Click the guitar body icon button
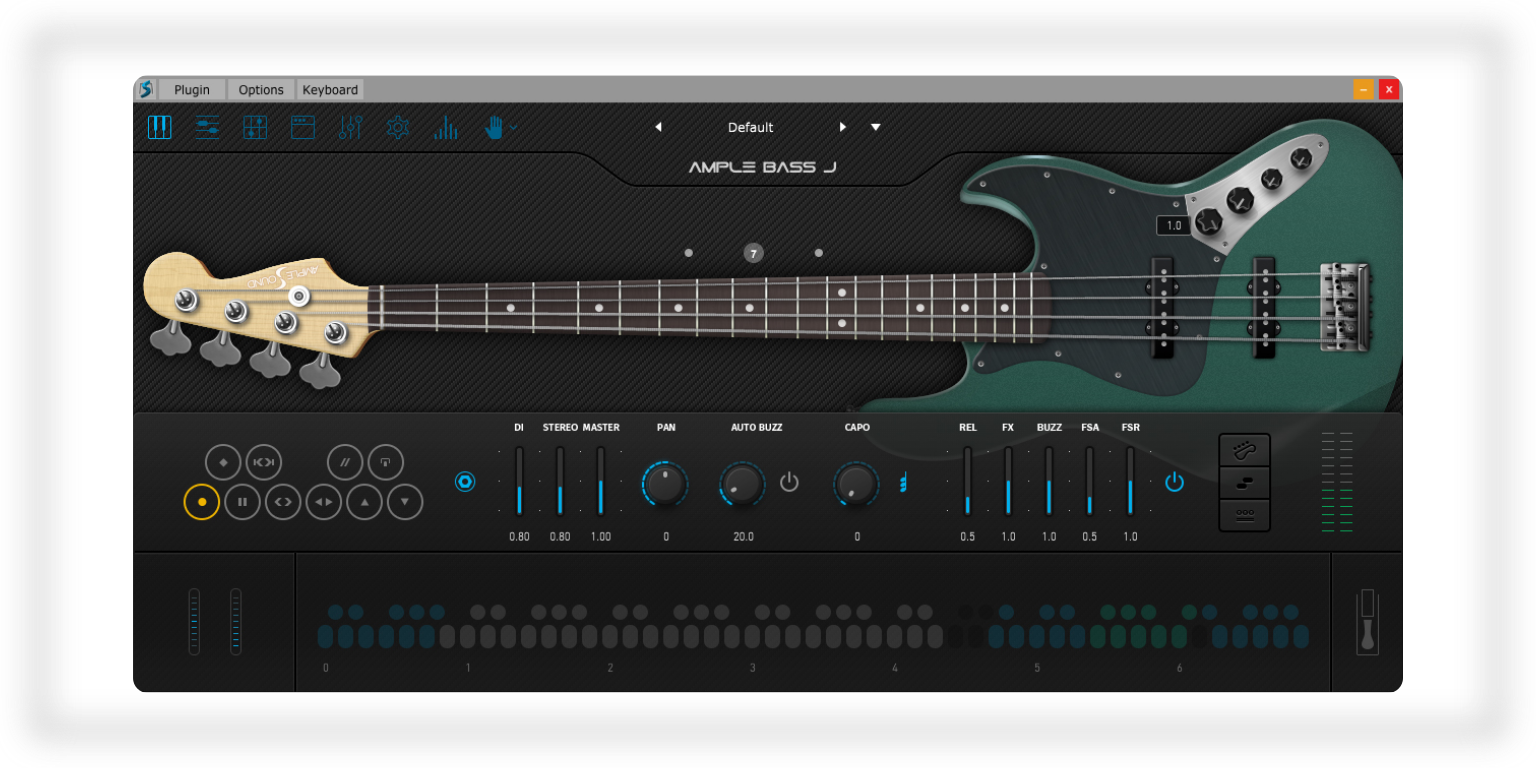The width and height of the screenshot is (1536, 768). [x=1244, y=450]
